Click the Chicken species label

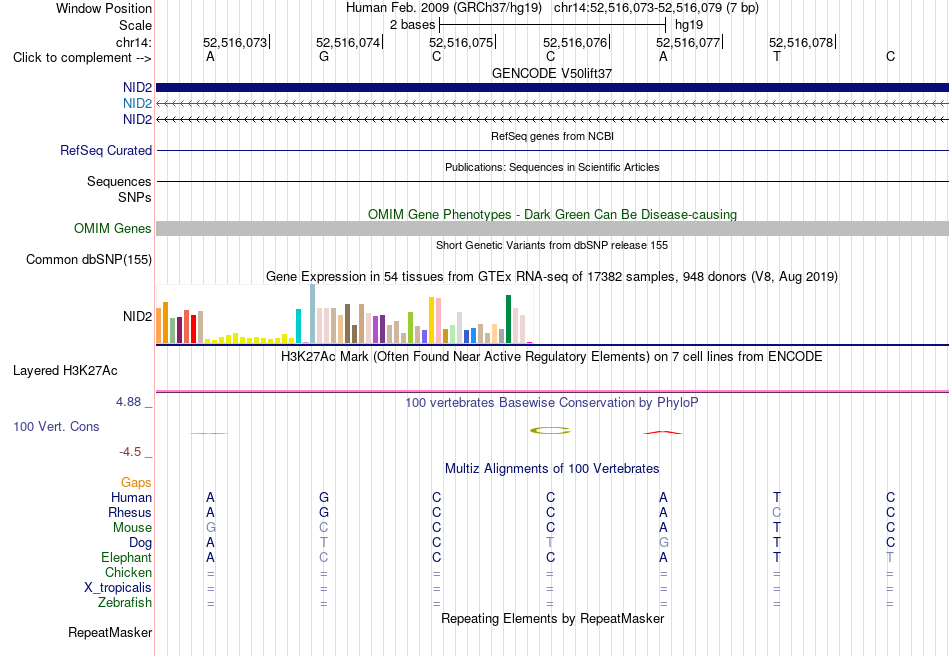tap(128, 572)
